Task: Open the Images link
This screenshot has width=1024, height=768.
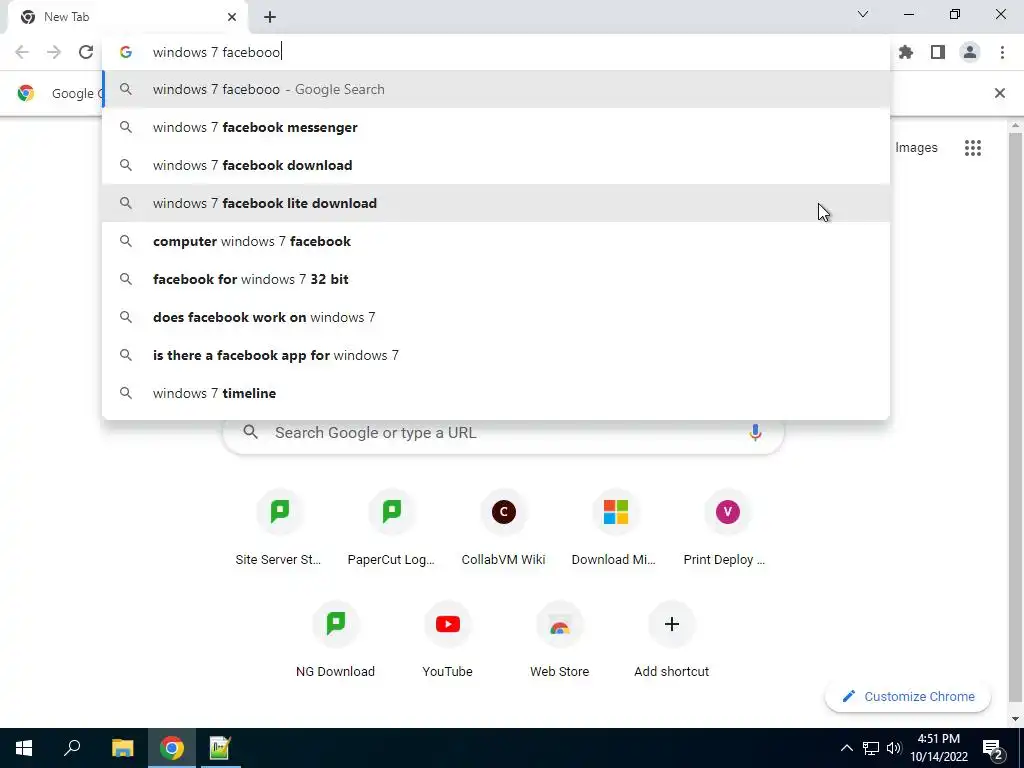Action: coord(916,148)
